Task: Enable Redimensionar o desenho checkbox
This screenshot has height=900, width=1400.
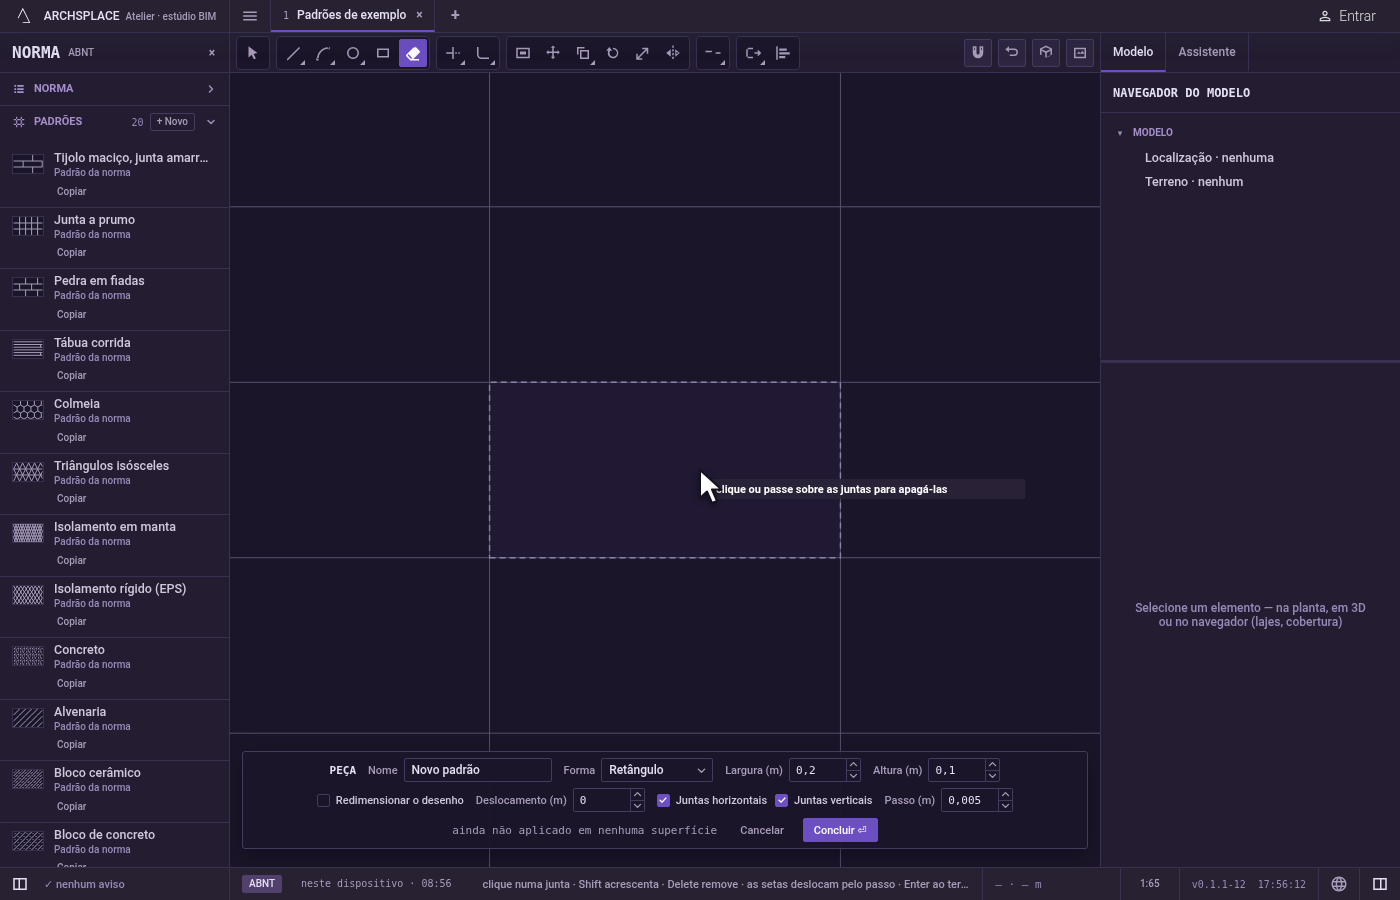Action: pyautogui.click(x=323, y=800)
